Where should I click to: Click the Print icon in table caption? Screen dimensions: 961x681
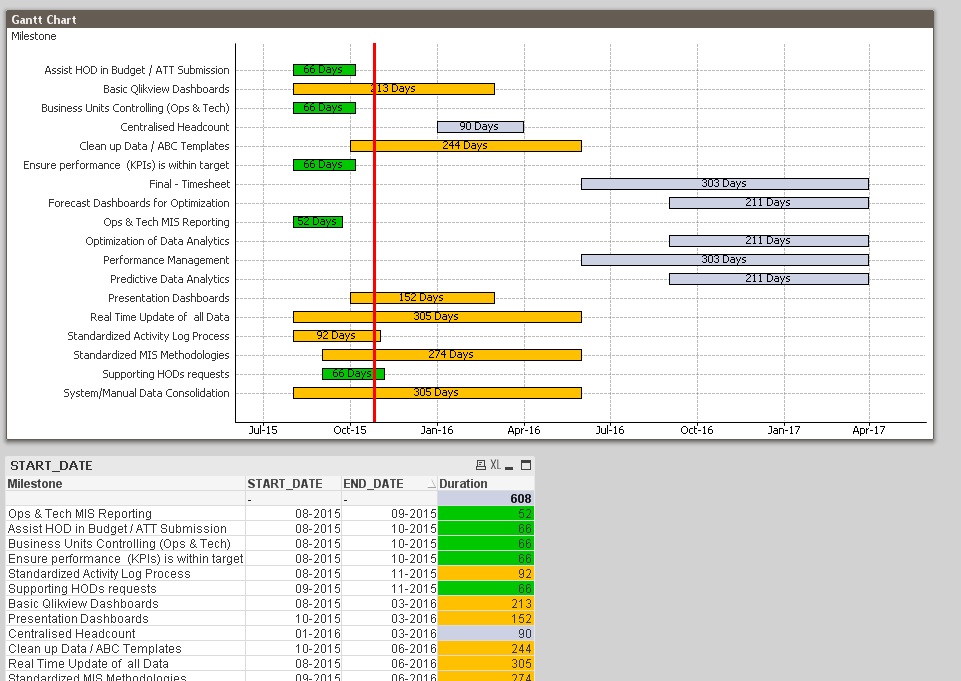coord(481,465)
